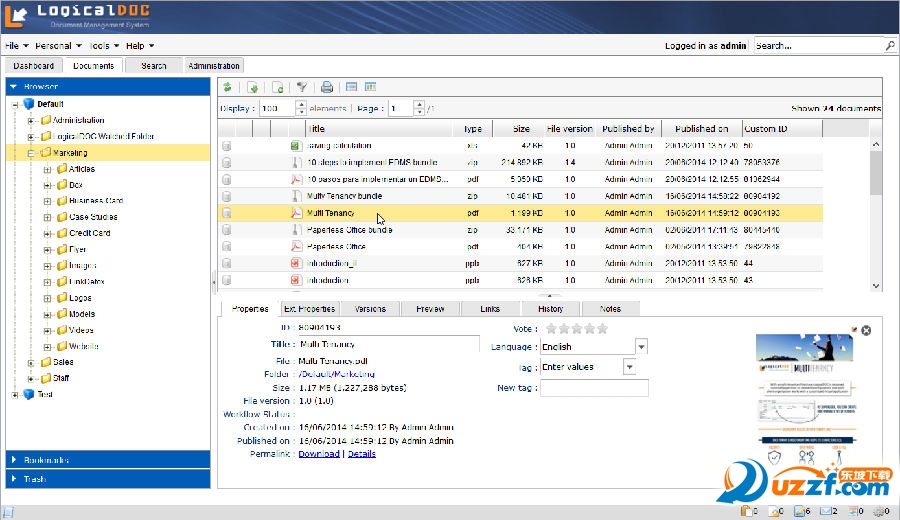Expand the Sales folder tree node

point(32,363)
